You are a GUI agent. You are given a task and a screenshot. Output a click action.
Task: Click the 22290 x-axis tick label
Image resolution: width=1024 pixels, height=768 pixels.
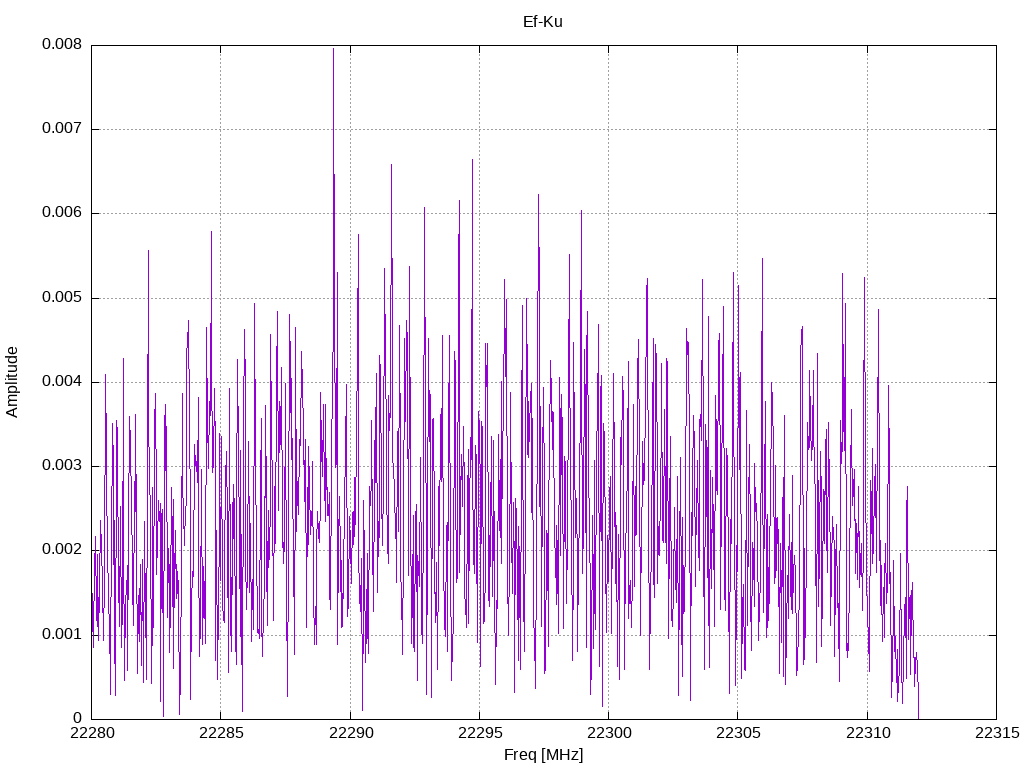pos(350,733)
